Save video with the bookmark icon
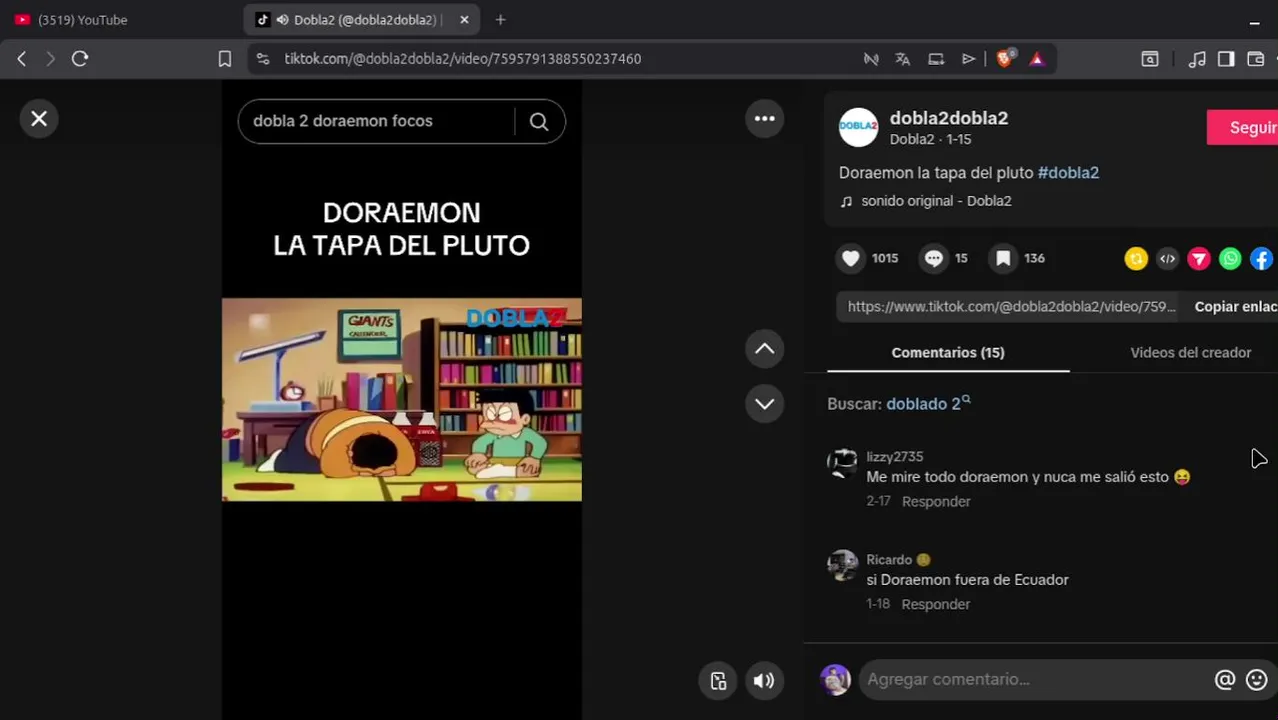Screen dimensions: 1278x720 pos(1002,258)
